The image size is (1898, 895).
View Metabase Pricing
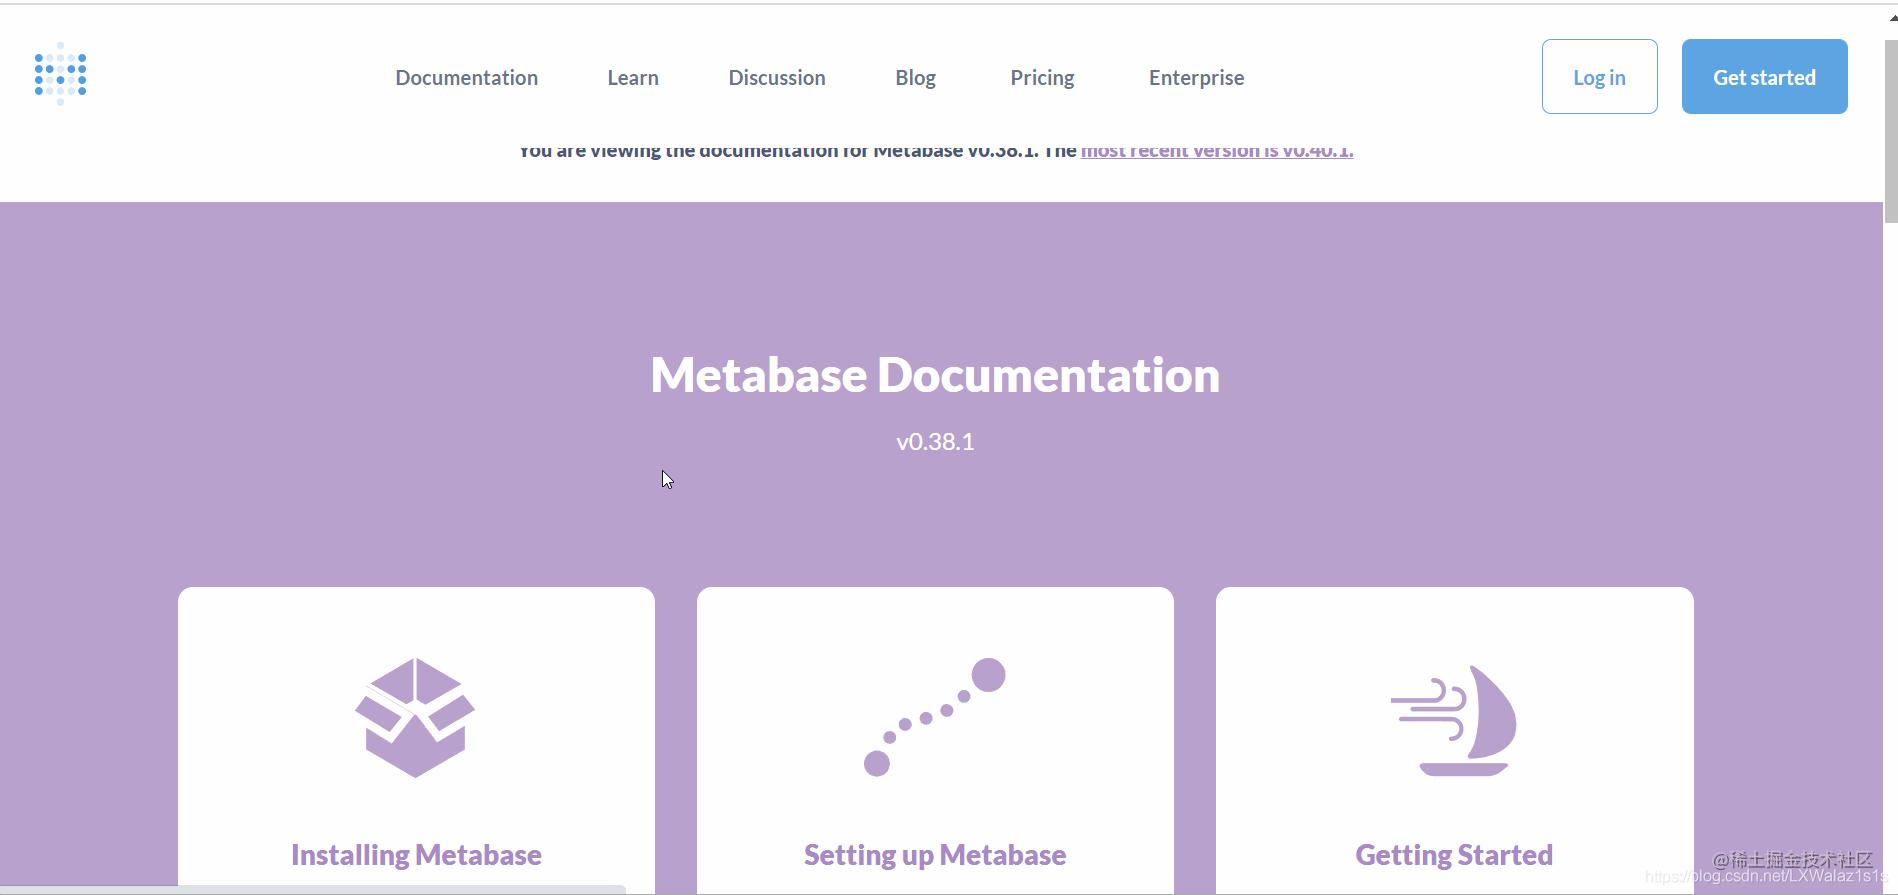tap(1042, 77)
